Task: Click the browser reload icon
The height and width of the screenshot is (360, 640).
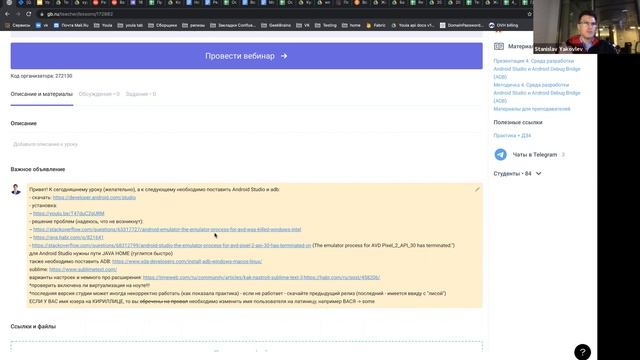Action: [x=29, y=14]
